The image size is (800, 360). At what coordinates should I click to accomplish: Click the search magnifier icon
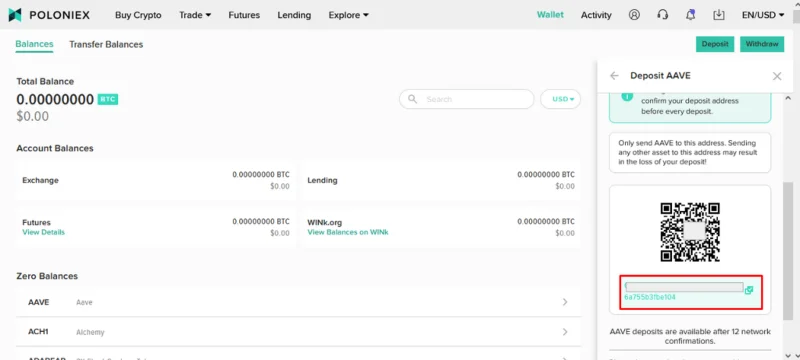(412, 99)
